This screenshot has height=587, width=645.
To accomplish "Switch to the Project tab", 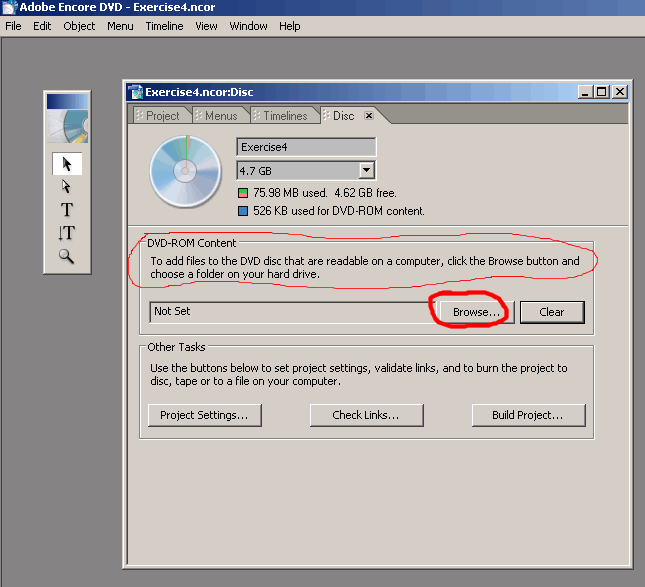I will [x=161, y=116].
